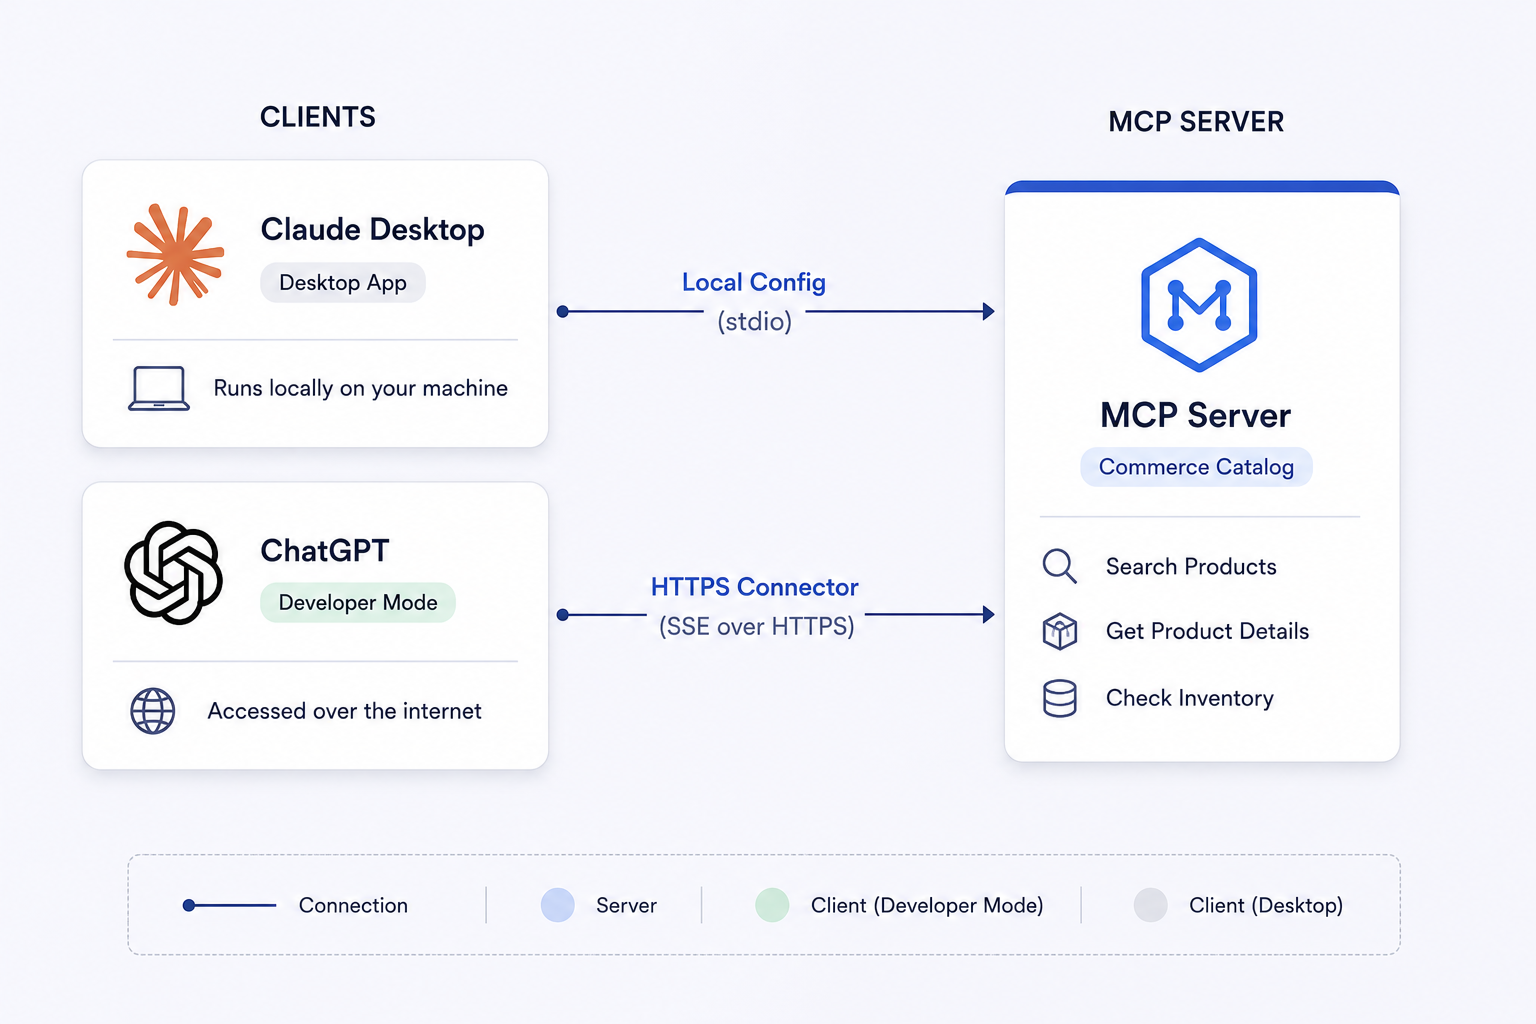Click the Server legend label
Viewport: 1536px width, 1024px height.
click(626, 905)
